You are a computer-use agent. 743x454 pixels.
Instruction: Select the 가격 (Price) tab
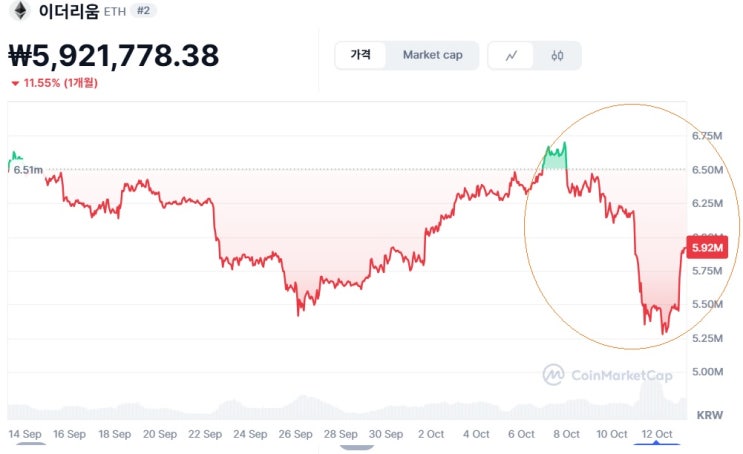[x=361, y=55]
